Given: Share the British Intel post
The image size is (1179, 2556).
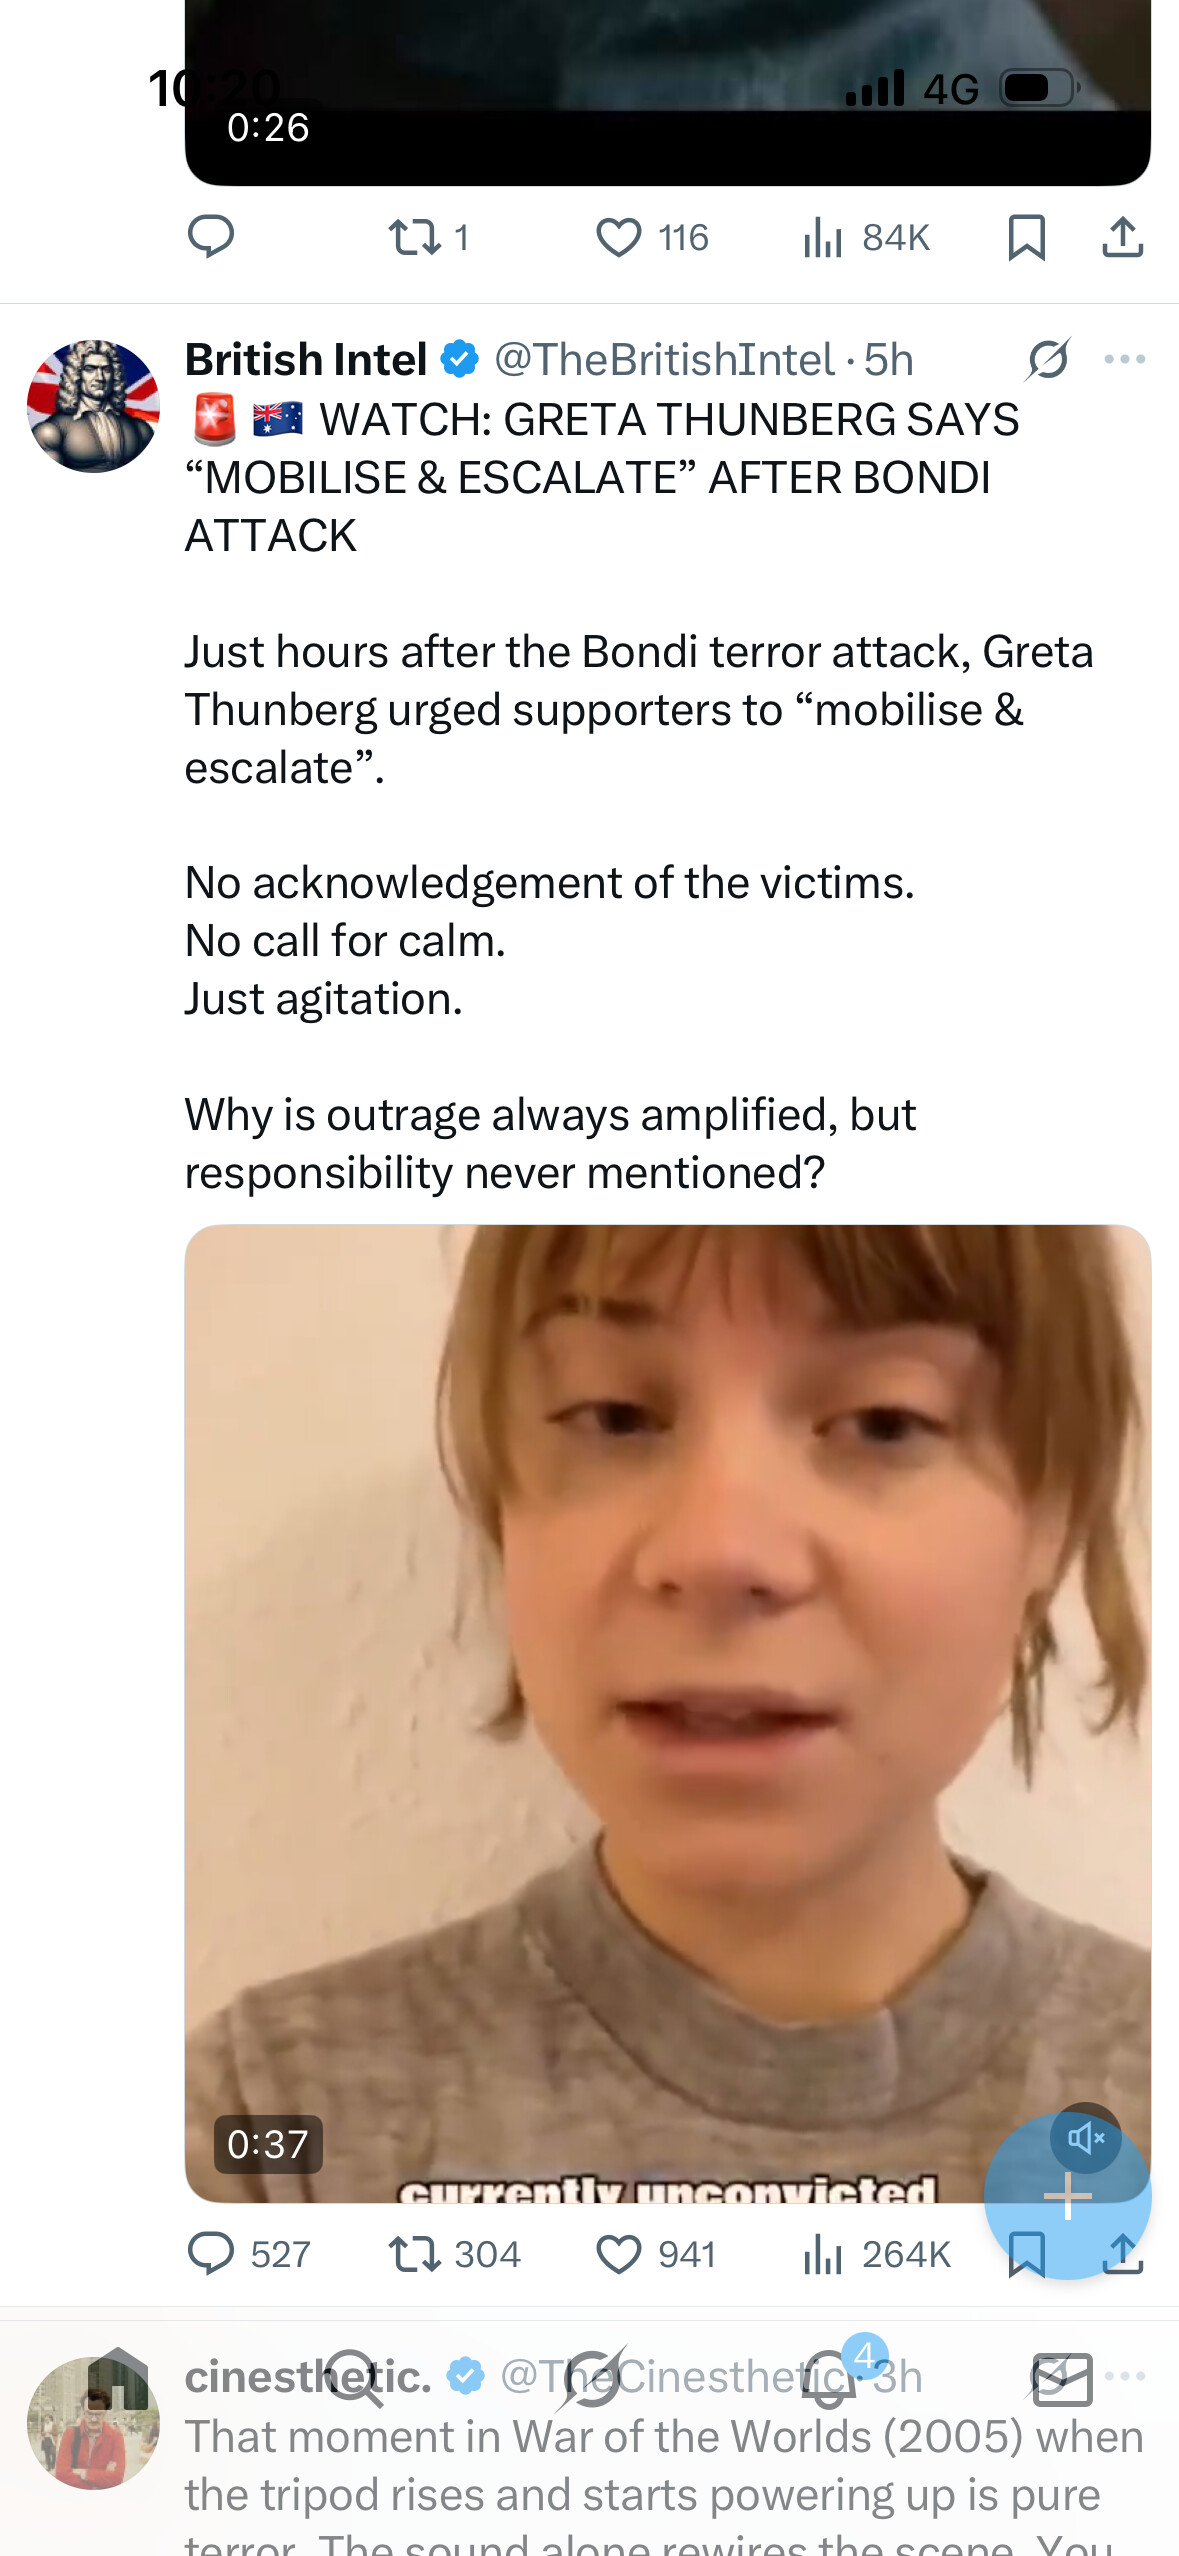Looking at the screenshot, I should coord(1123,2255).
